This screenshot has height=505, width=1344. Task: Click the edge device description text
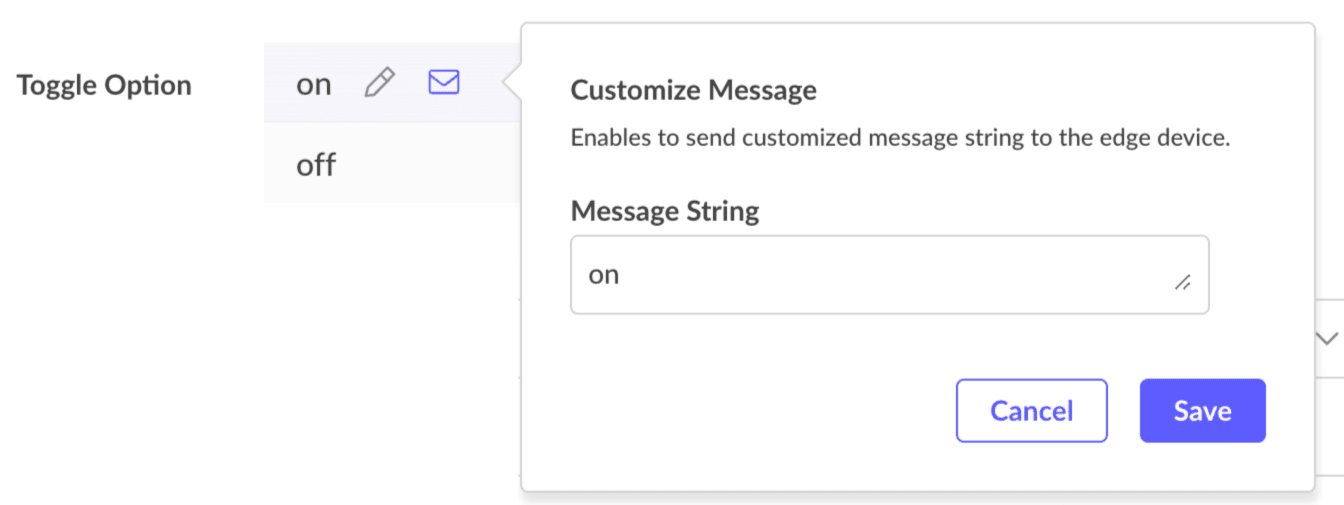[x=900, y=138]
